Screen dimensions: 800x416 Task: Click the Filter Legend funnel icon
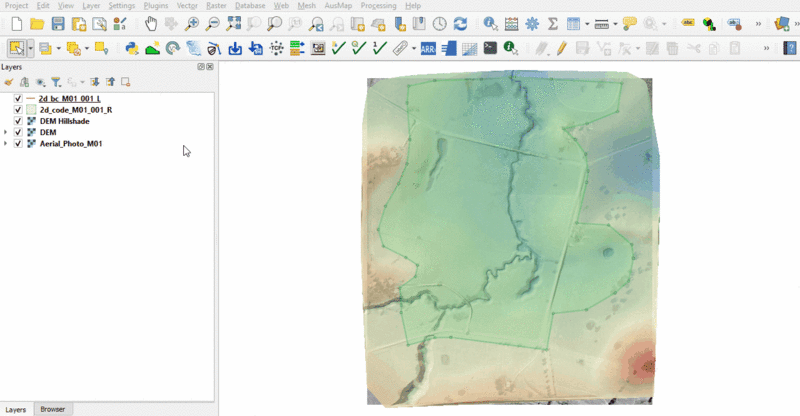click(x=56, y=82)
